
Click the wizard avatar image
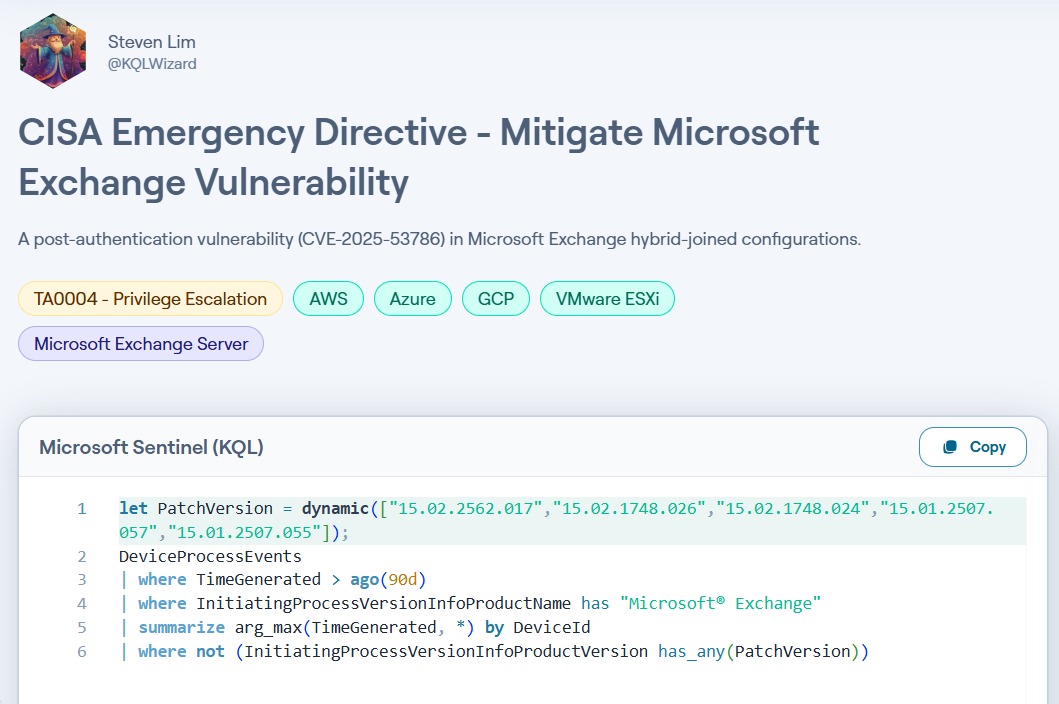[53, 51]
